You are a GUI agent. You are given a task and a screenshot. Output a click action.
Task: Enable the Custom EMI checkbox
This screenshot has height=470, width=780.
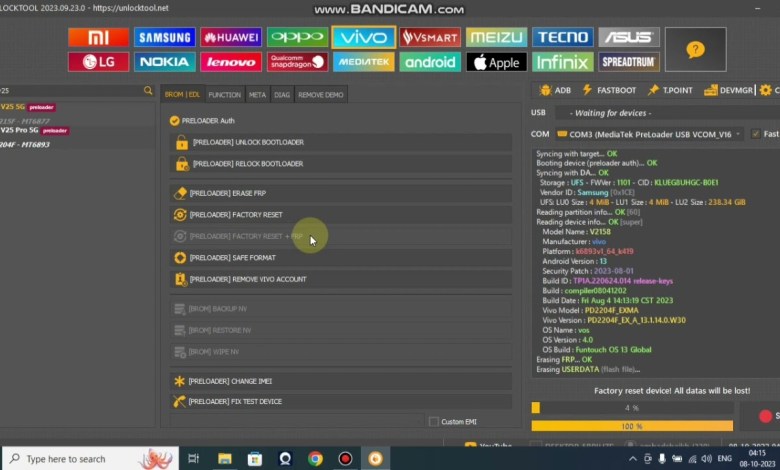tap(433, 421)
